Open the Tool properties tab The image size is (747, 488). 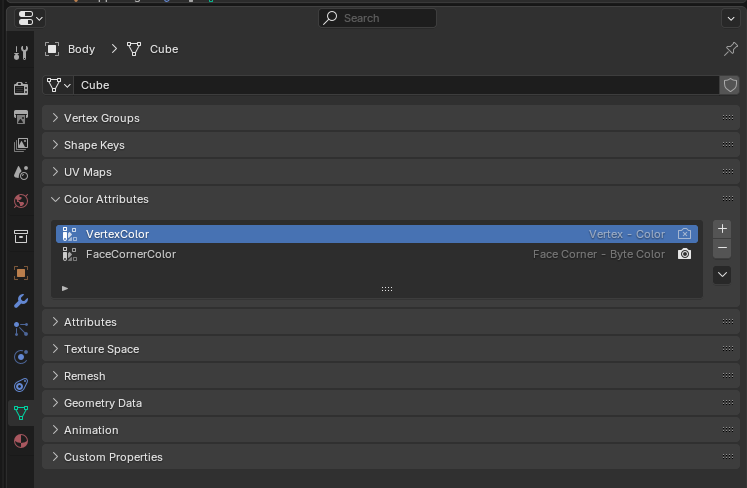21,53
